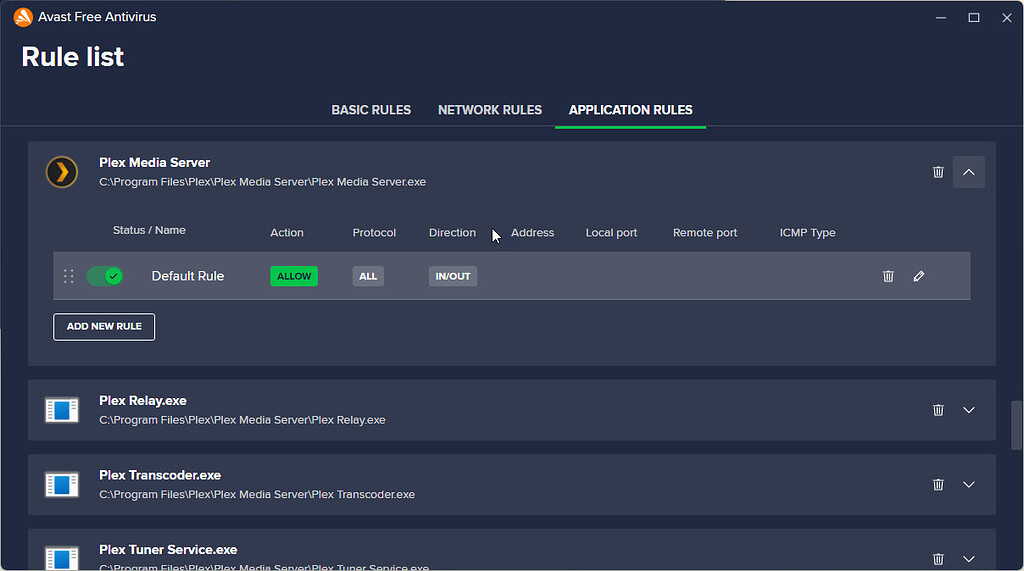Viewport: 1024px width, 571px height.
Task: Click the Add New Rule button
Action: (104, 326)
